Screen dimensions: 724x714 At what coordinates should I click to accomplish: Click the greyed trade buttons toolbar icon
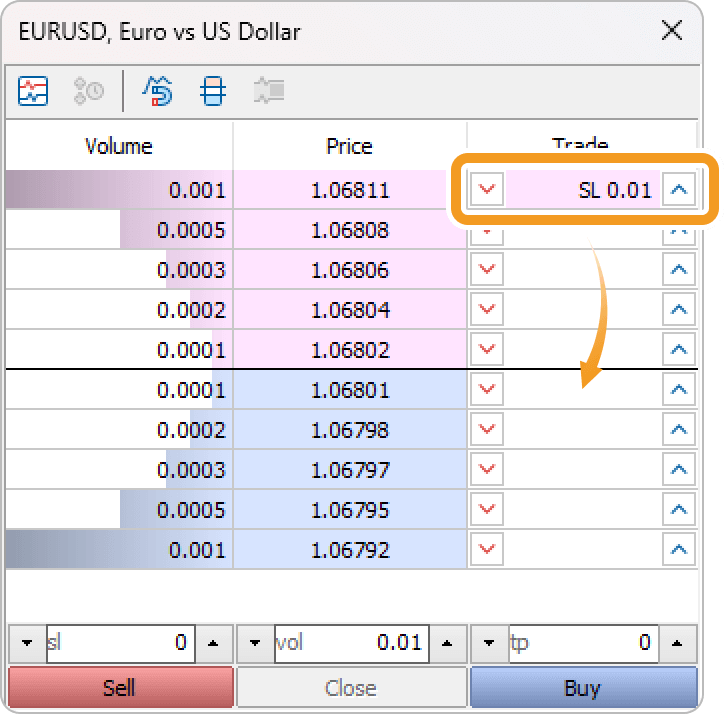point(269,90)
